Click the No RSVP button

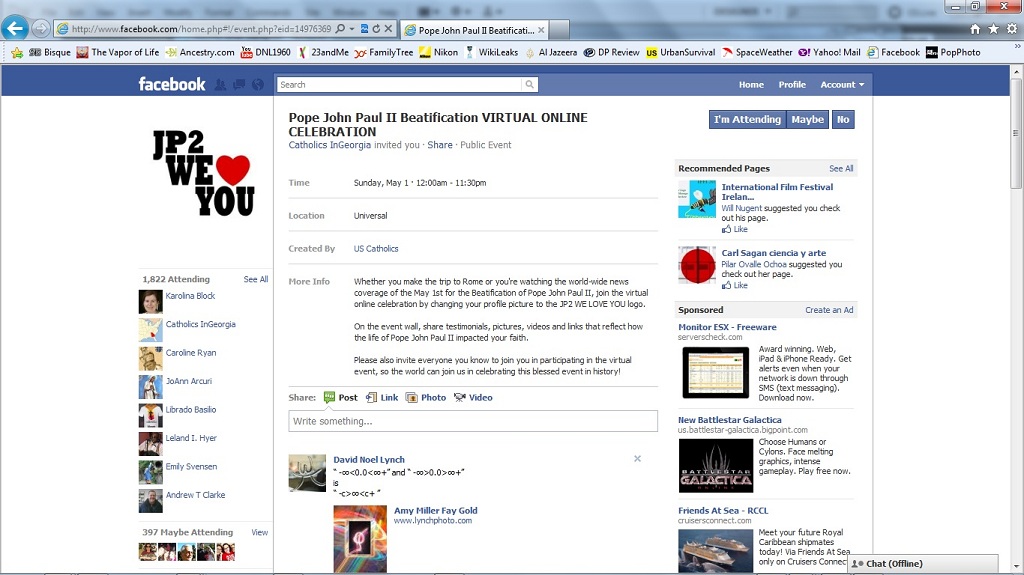[843, 120]
